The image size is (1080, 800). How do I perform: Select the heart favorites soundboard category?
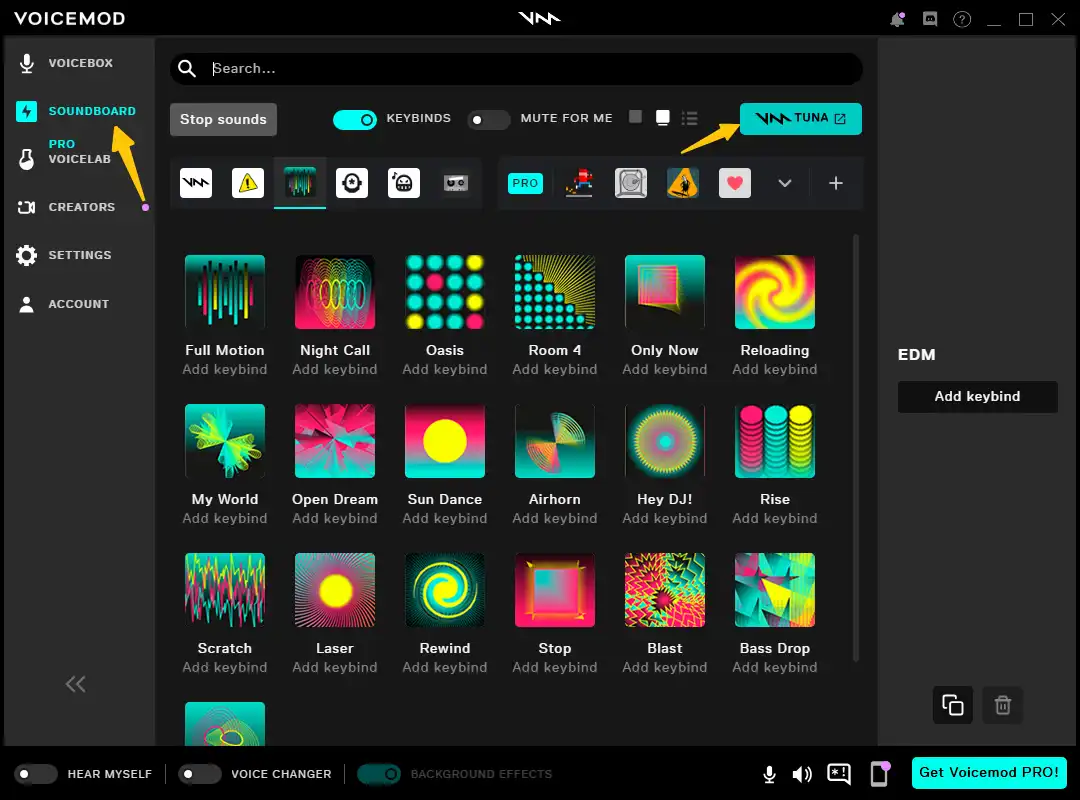pos(735,183)
